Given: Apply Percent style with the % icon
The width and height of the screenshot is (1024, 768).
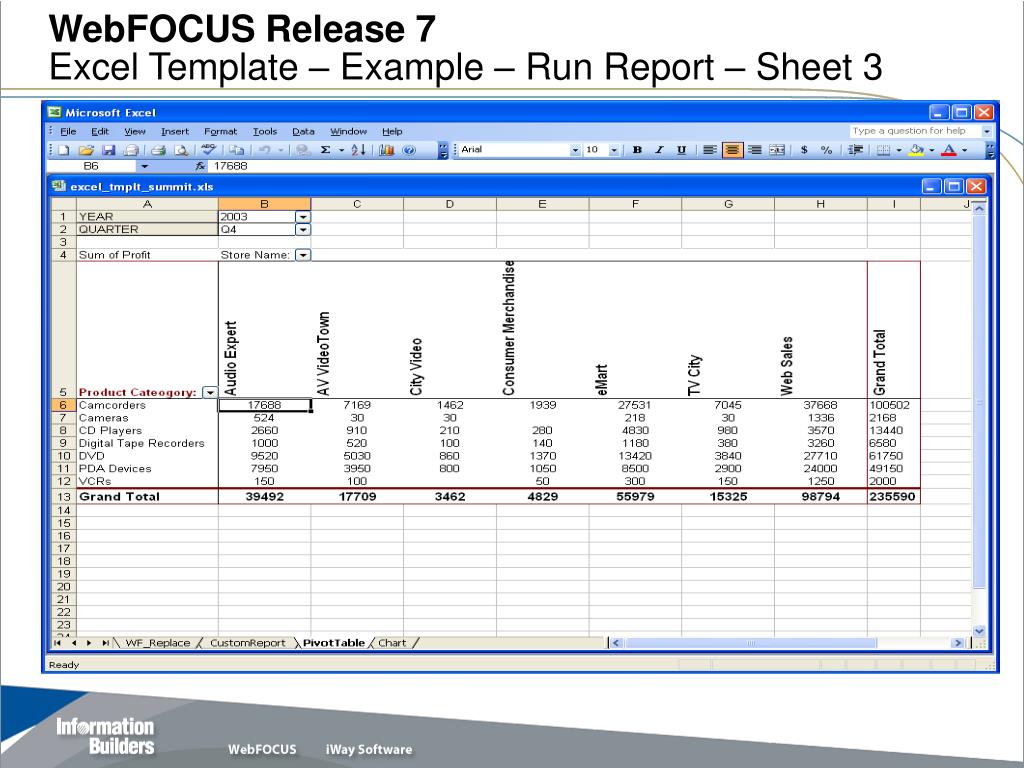Looking at the screenshot, I should (x=826, y=150).
